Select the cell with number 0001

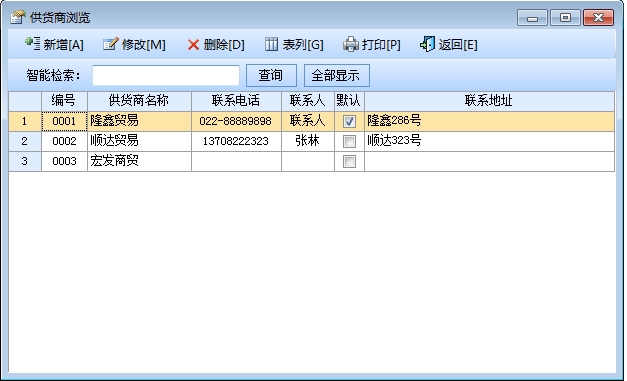click(64, 121)
